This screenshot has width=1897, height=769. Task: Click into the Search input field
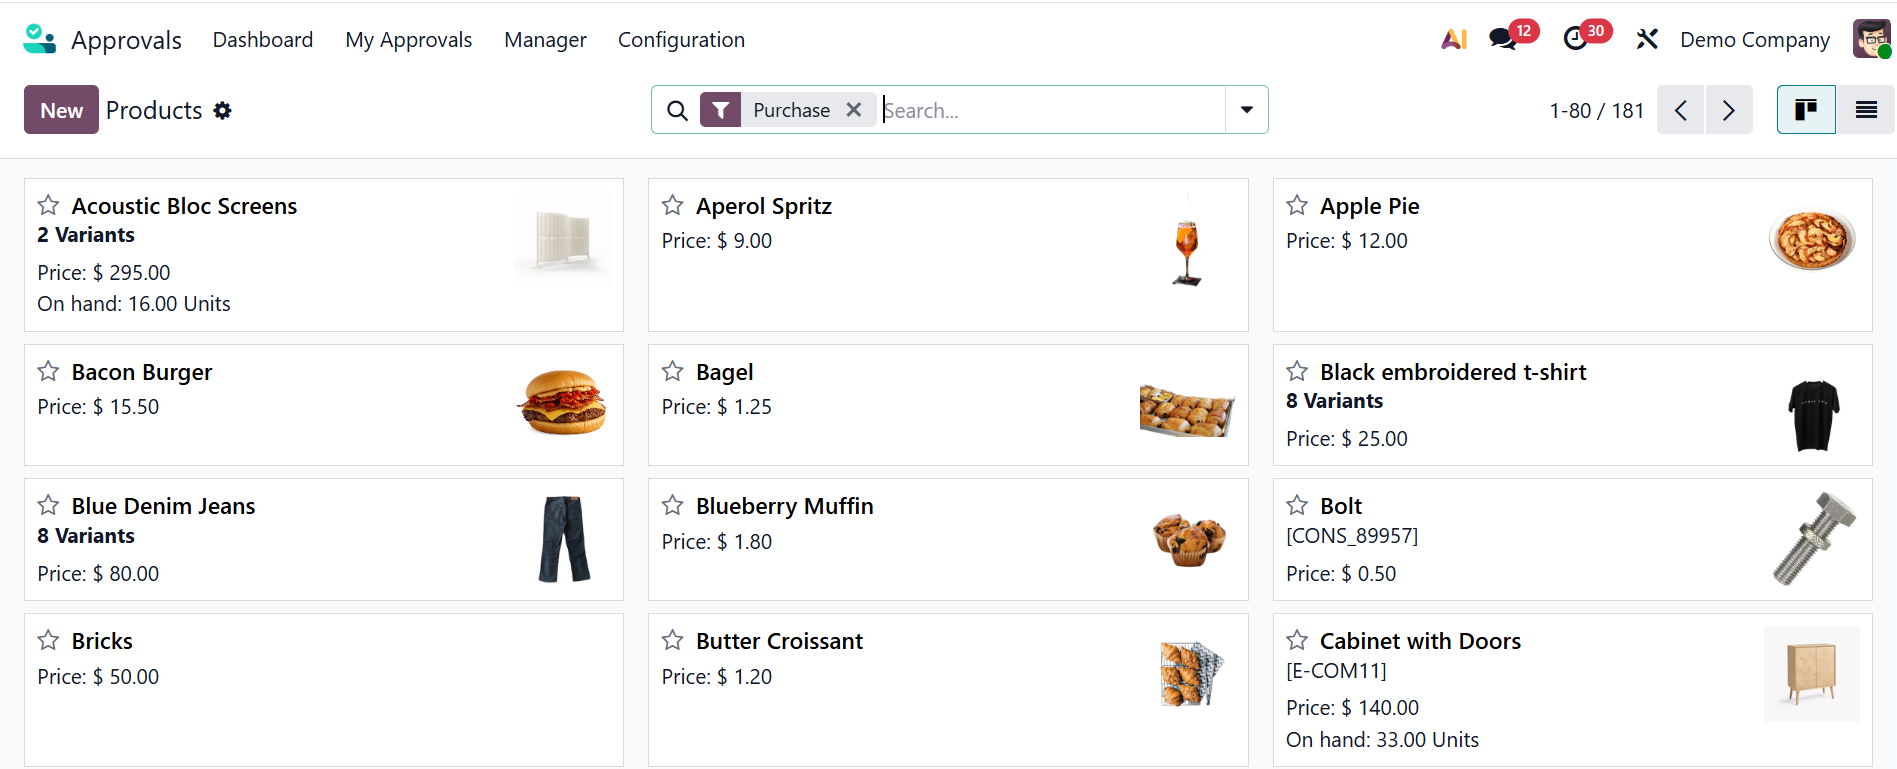[1050, 110]
